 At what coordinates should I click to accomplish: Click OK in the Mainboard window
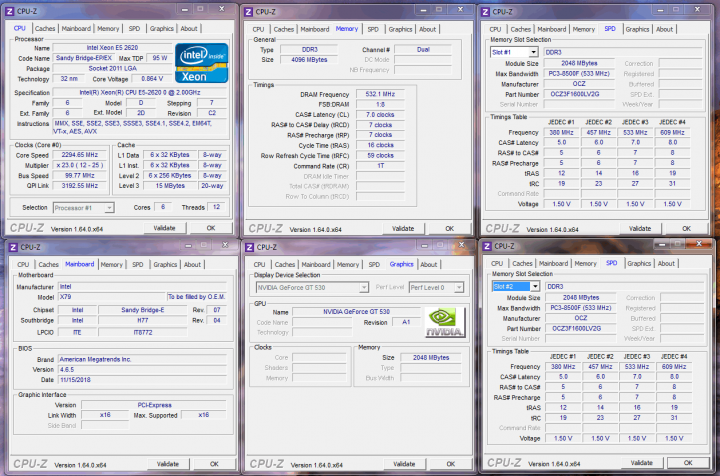point(214,464)
